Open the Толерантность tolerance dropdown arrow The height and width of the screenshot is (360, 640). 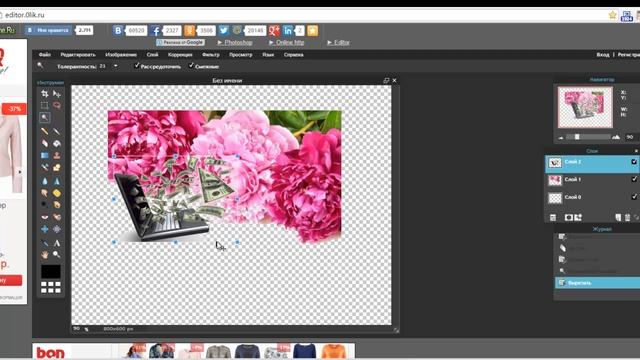[116, 66]
